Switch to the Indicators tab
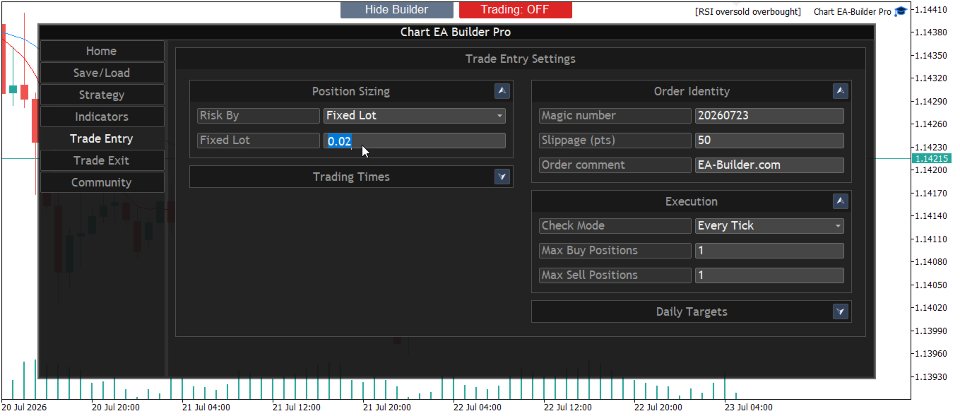960x416 pixels. 102,117
